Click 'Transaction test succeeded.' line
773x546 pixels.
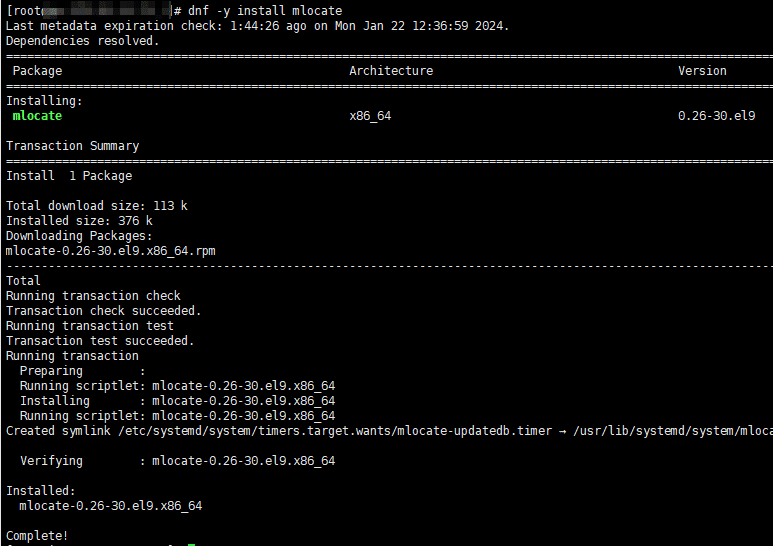point(100,341)
